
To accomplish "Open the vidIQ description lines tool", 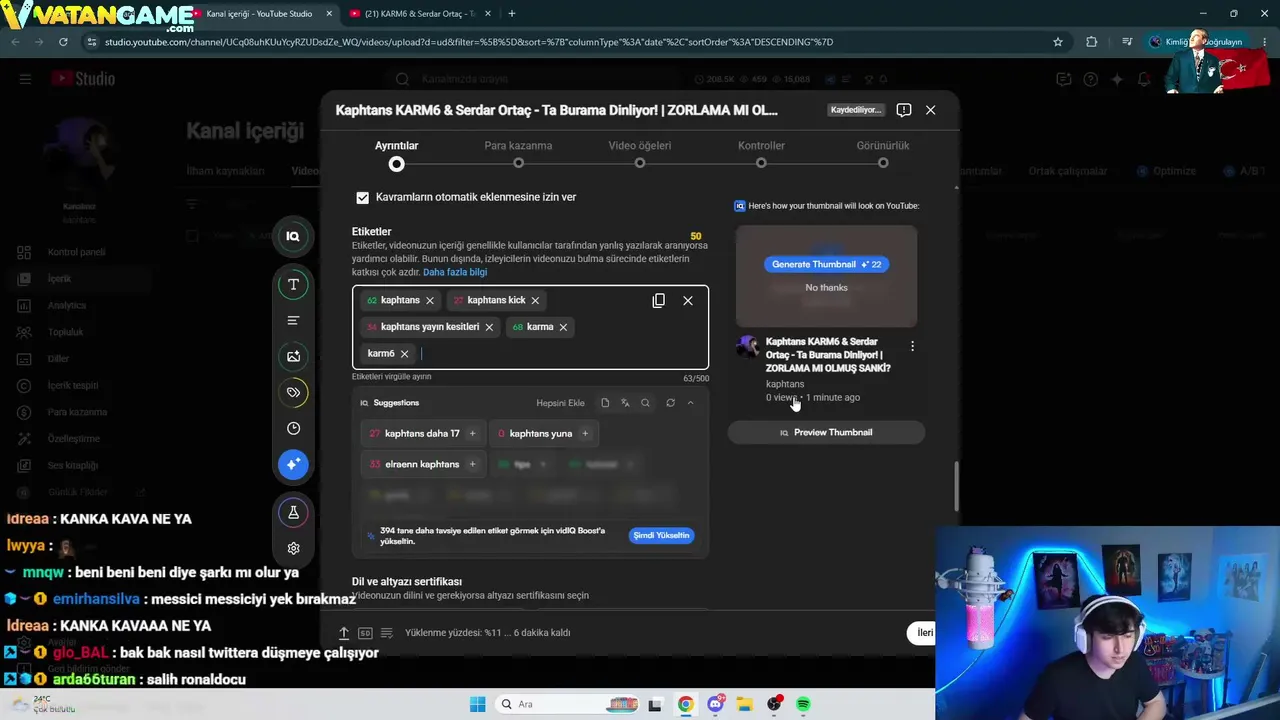I will point(293,320).
